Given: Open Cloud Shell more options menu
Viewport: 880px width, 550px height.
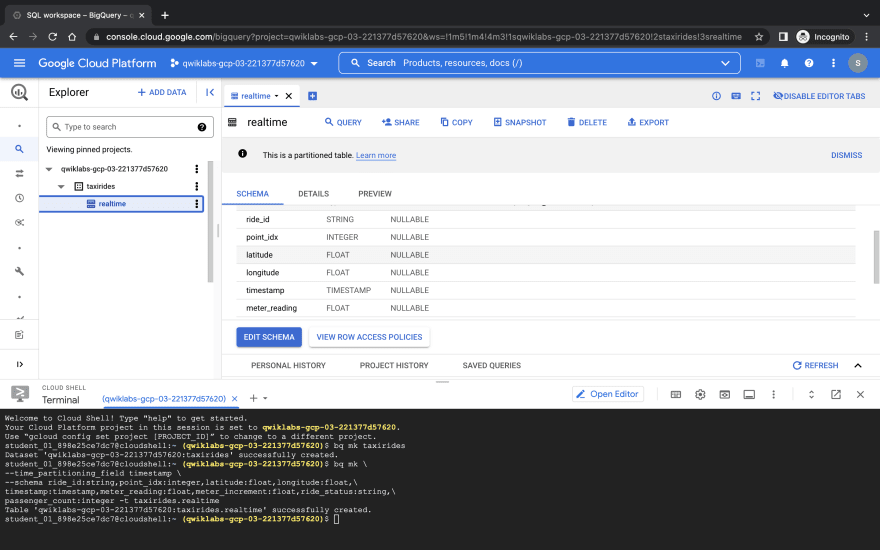Looking at the screenshot, I should tap(773, 395).
